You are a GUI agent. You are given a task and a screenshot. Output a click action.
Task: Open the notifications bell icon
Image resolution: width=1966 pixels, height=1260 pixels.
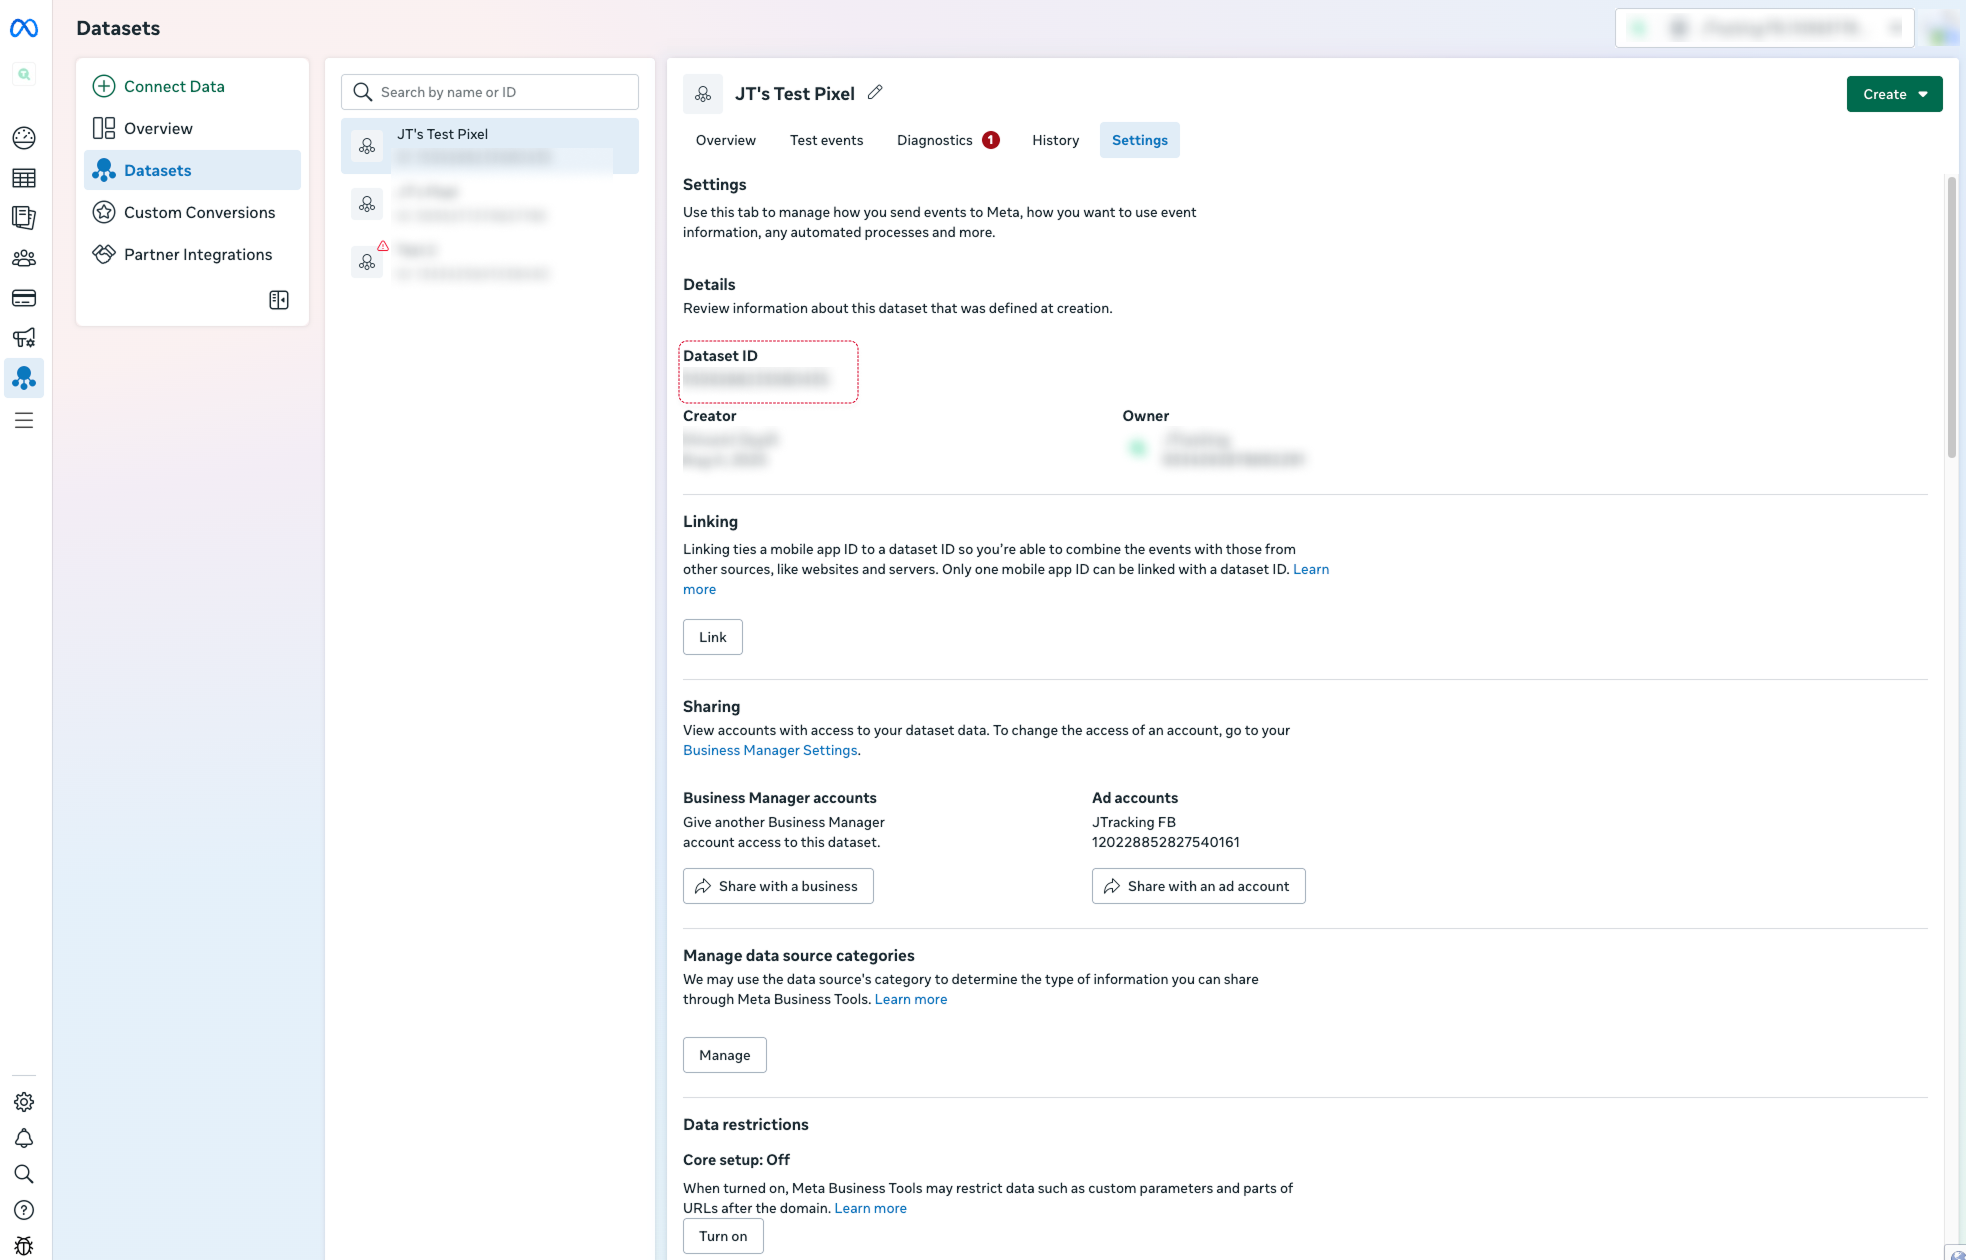pos(24,1138)
